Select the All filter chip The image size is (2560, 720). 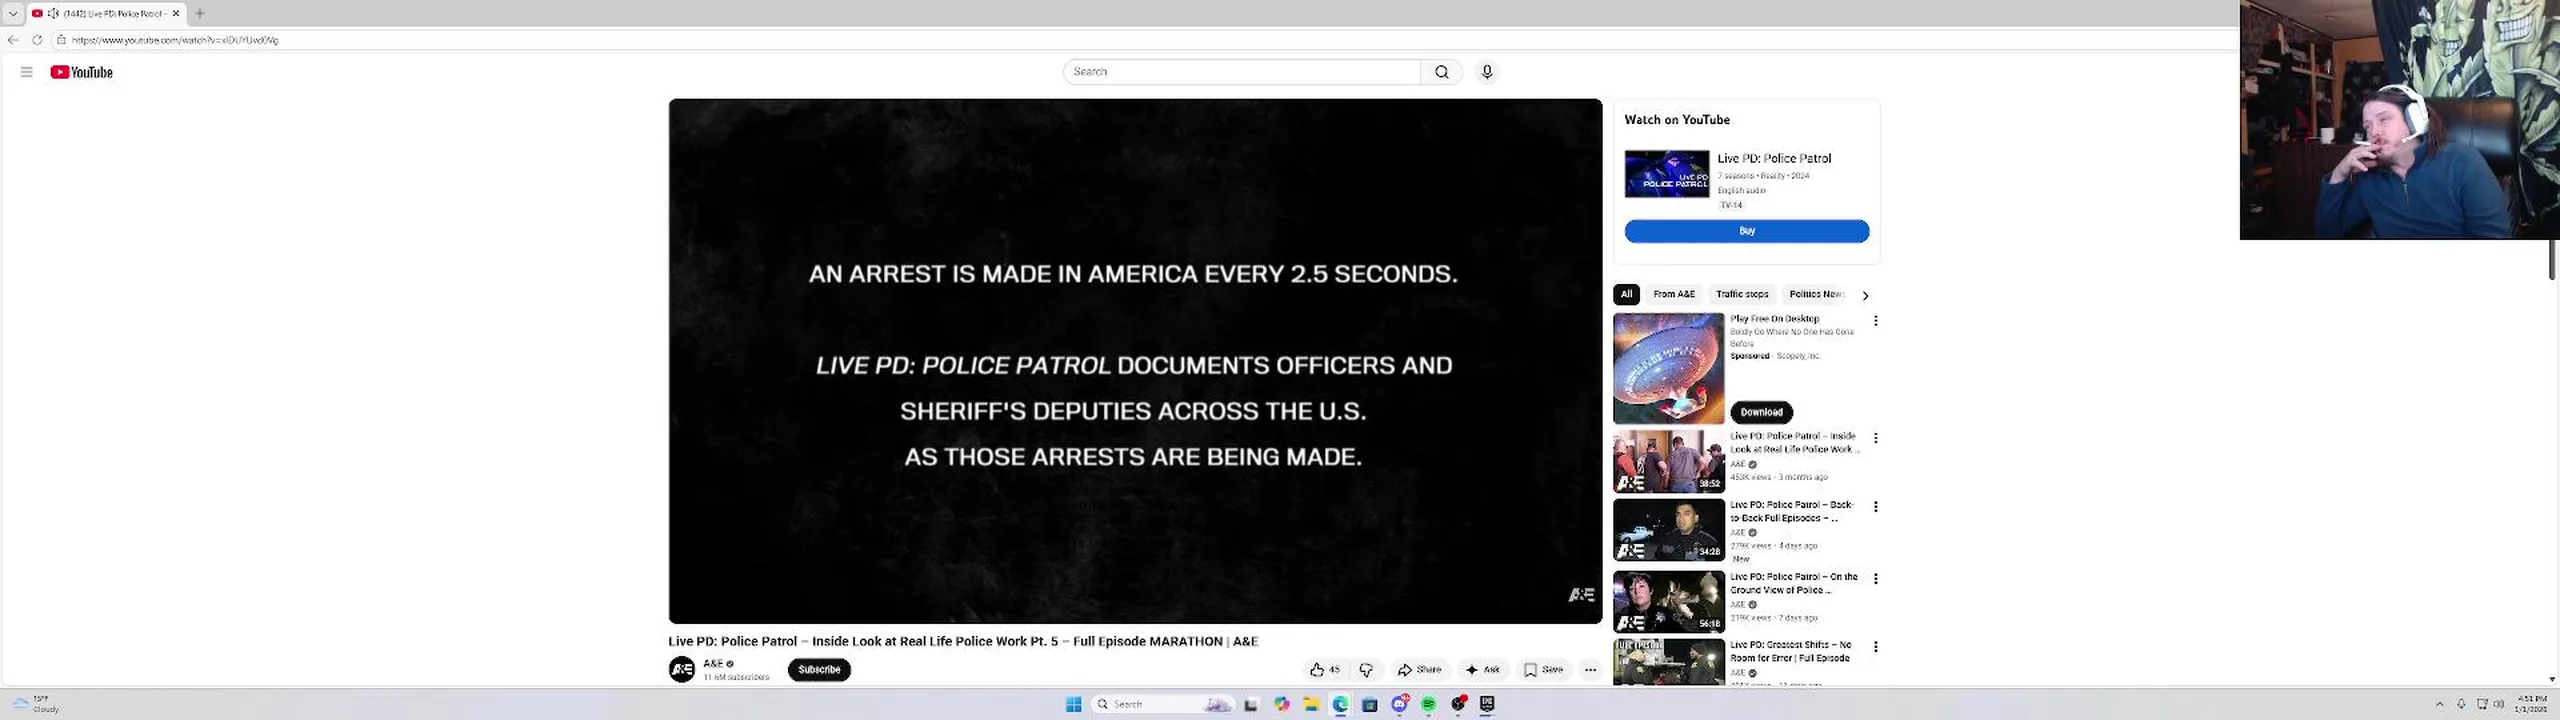pos(1626,294)
